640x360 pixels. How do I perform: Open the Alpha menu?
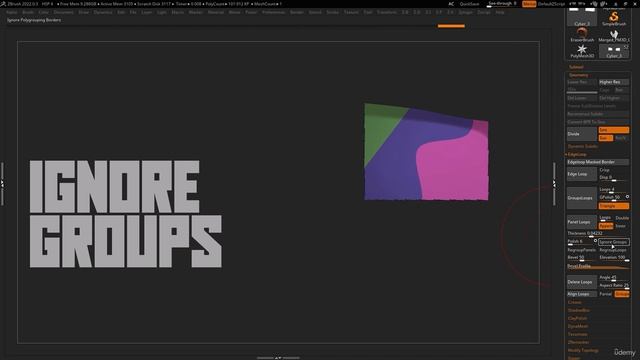click(x=12, y=12)
